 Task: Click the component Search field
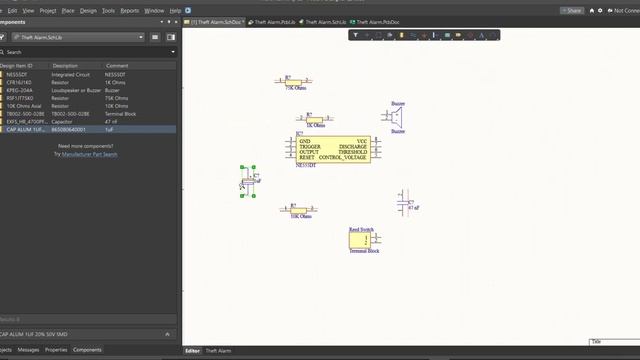(x=86, y=52)
